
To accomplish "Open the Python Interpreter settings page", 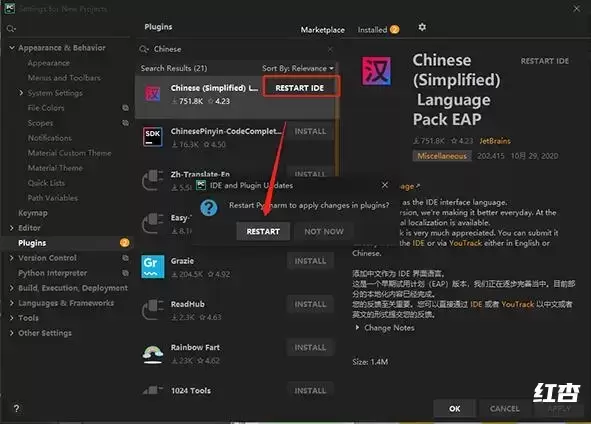I will click(52, 273).
